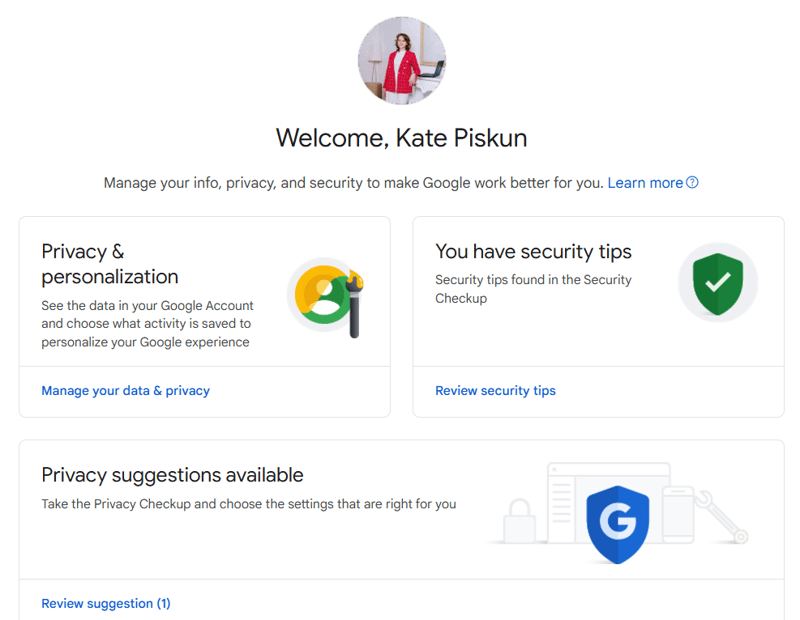Click the help question mark icon
This screenshot has width=800, height=620.
click(692, 183)
